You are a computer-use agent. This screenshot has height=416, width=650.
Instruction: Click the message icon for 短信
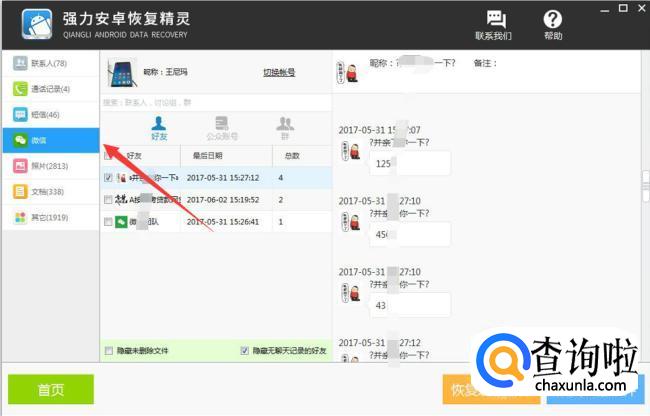(x=20, y=115)
